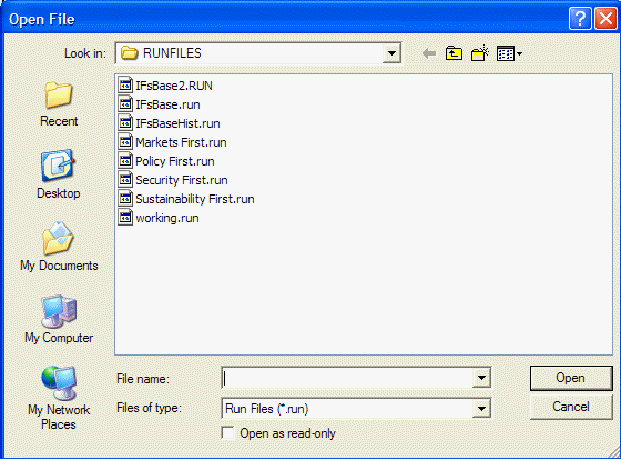Click the Help question mark button
621x459 pixels.
581,18
